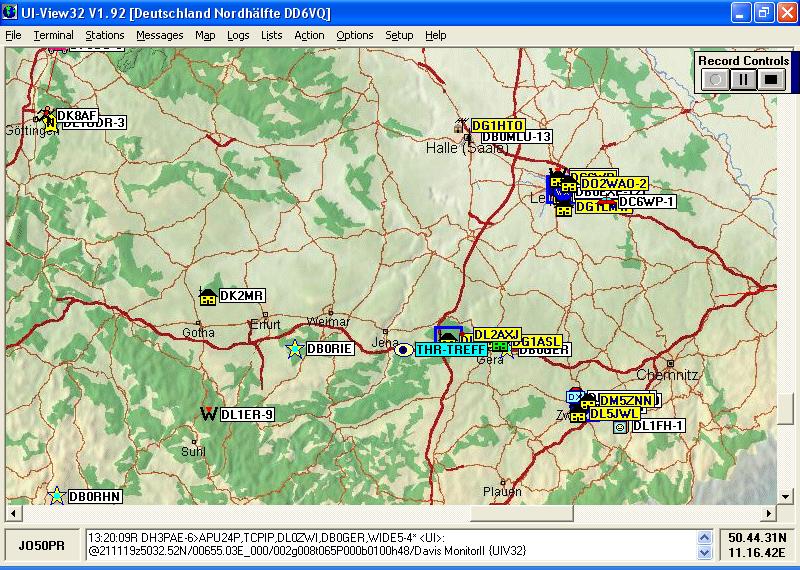Click the DL2AXJ yellow label

497,335
